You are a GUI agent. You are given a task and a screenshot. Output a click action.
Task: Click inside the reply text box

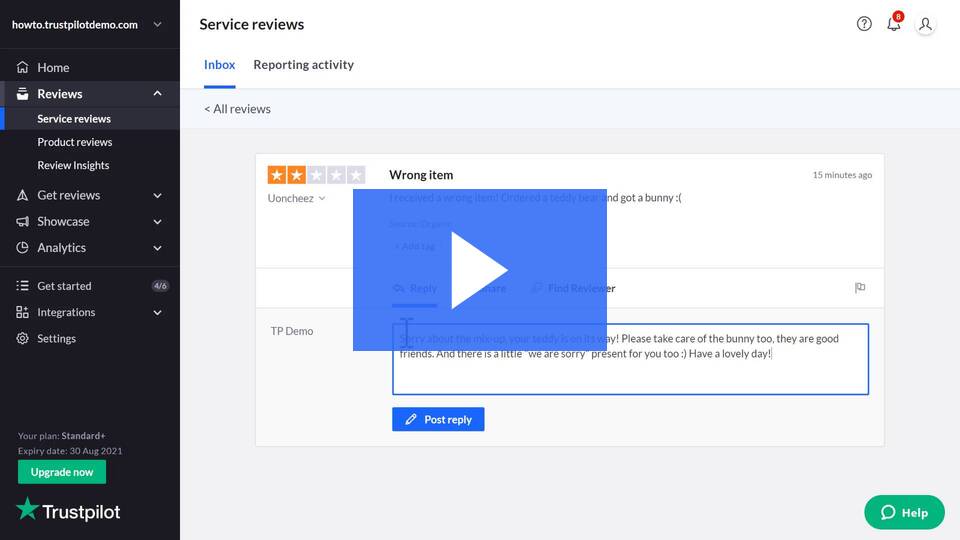[630, 359]
